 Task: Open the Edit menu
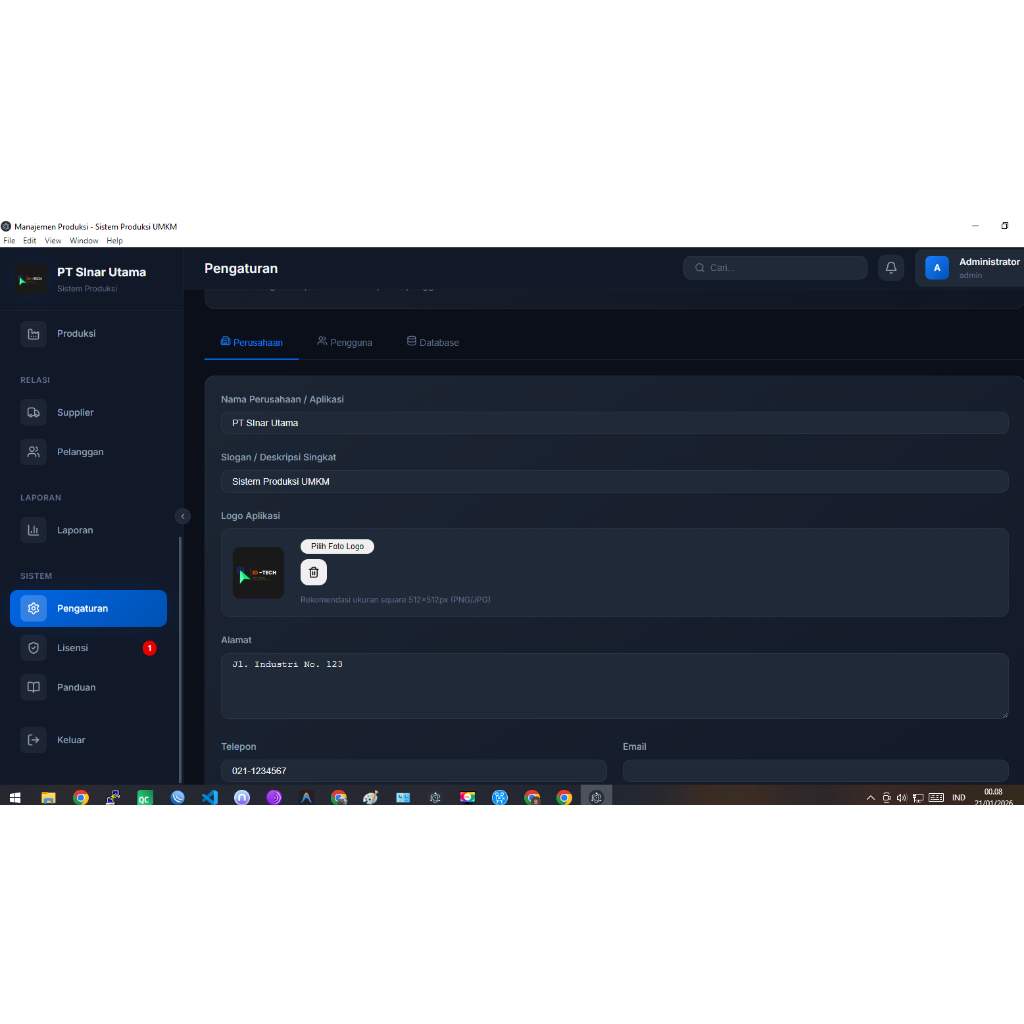[30, 241]
